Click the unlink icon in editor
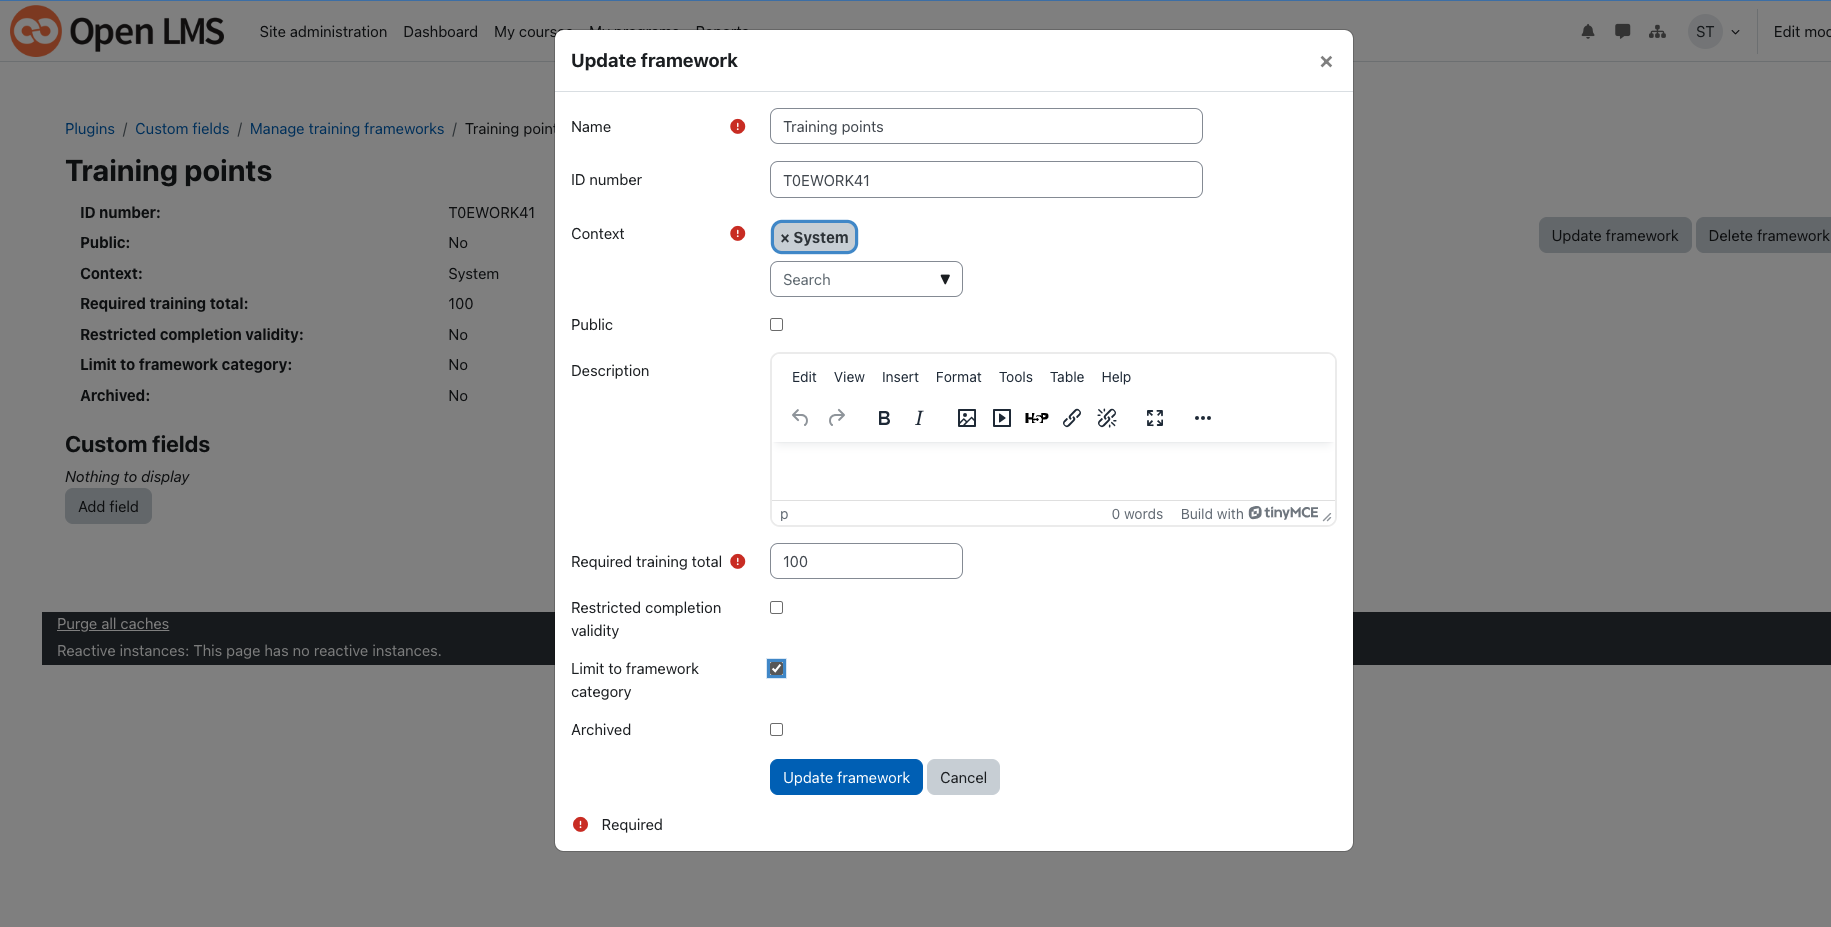This screenshot has width=1831, height=927. pyautogui.click(x=1107, y=418)
